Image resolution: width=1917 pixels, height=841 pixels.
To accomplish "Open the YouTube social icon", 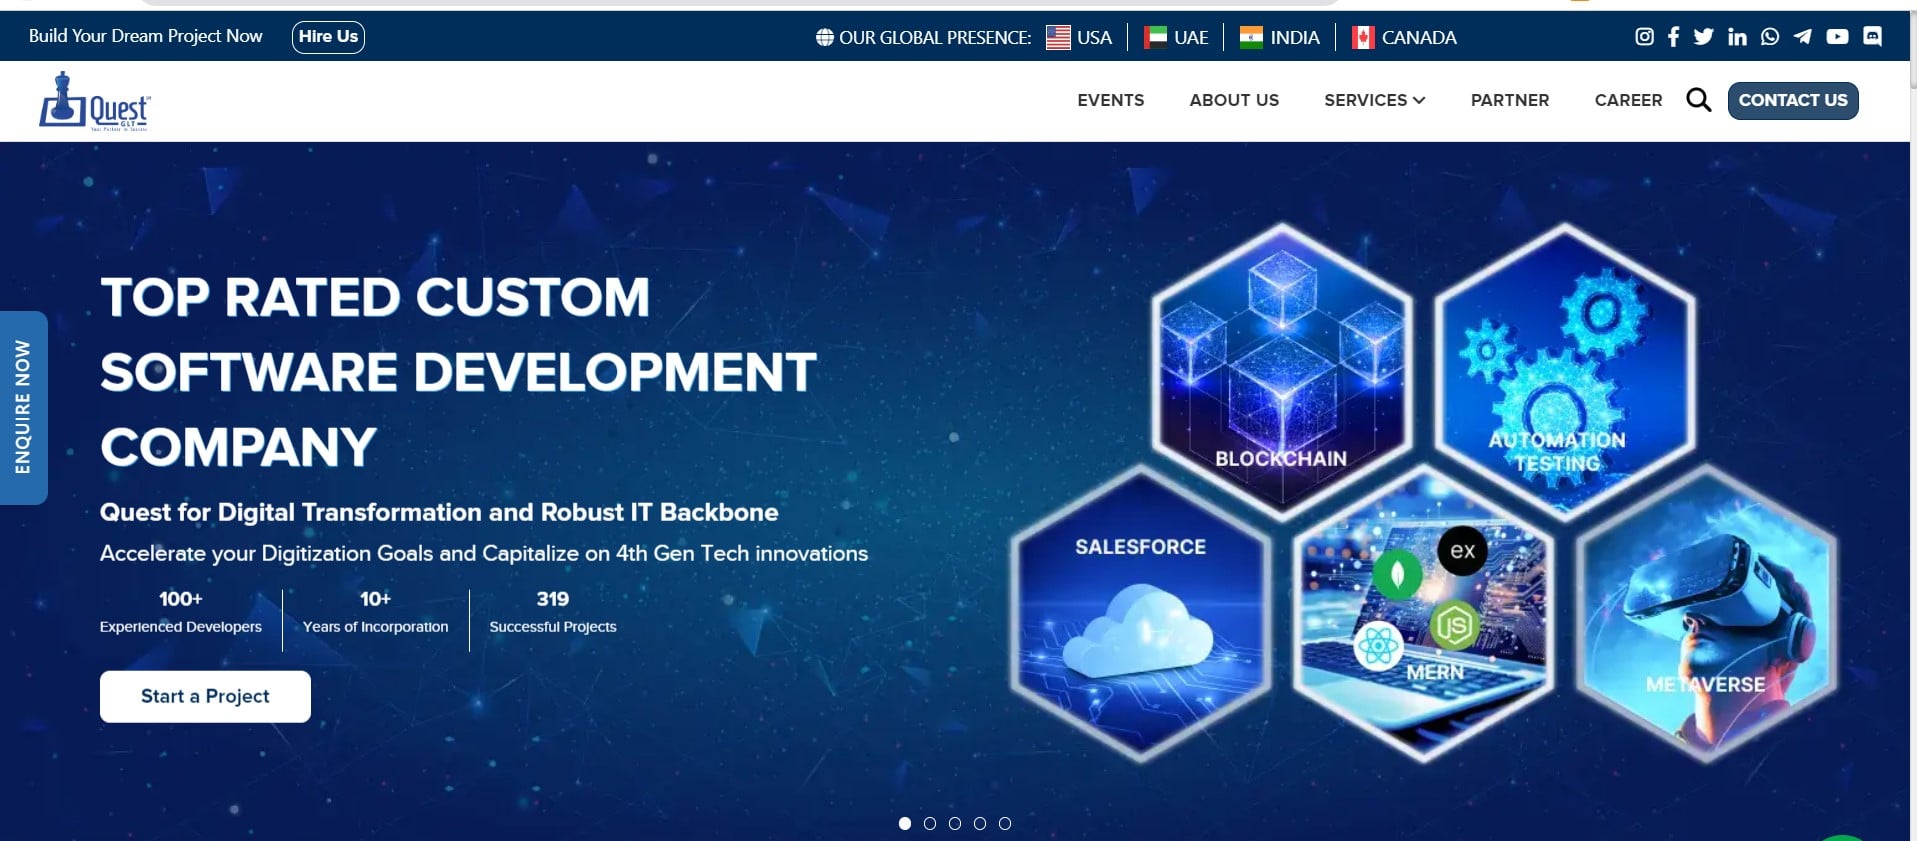I will pos(1837,37).
